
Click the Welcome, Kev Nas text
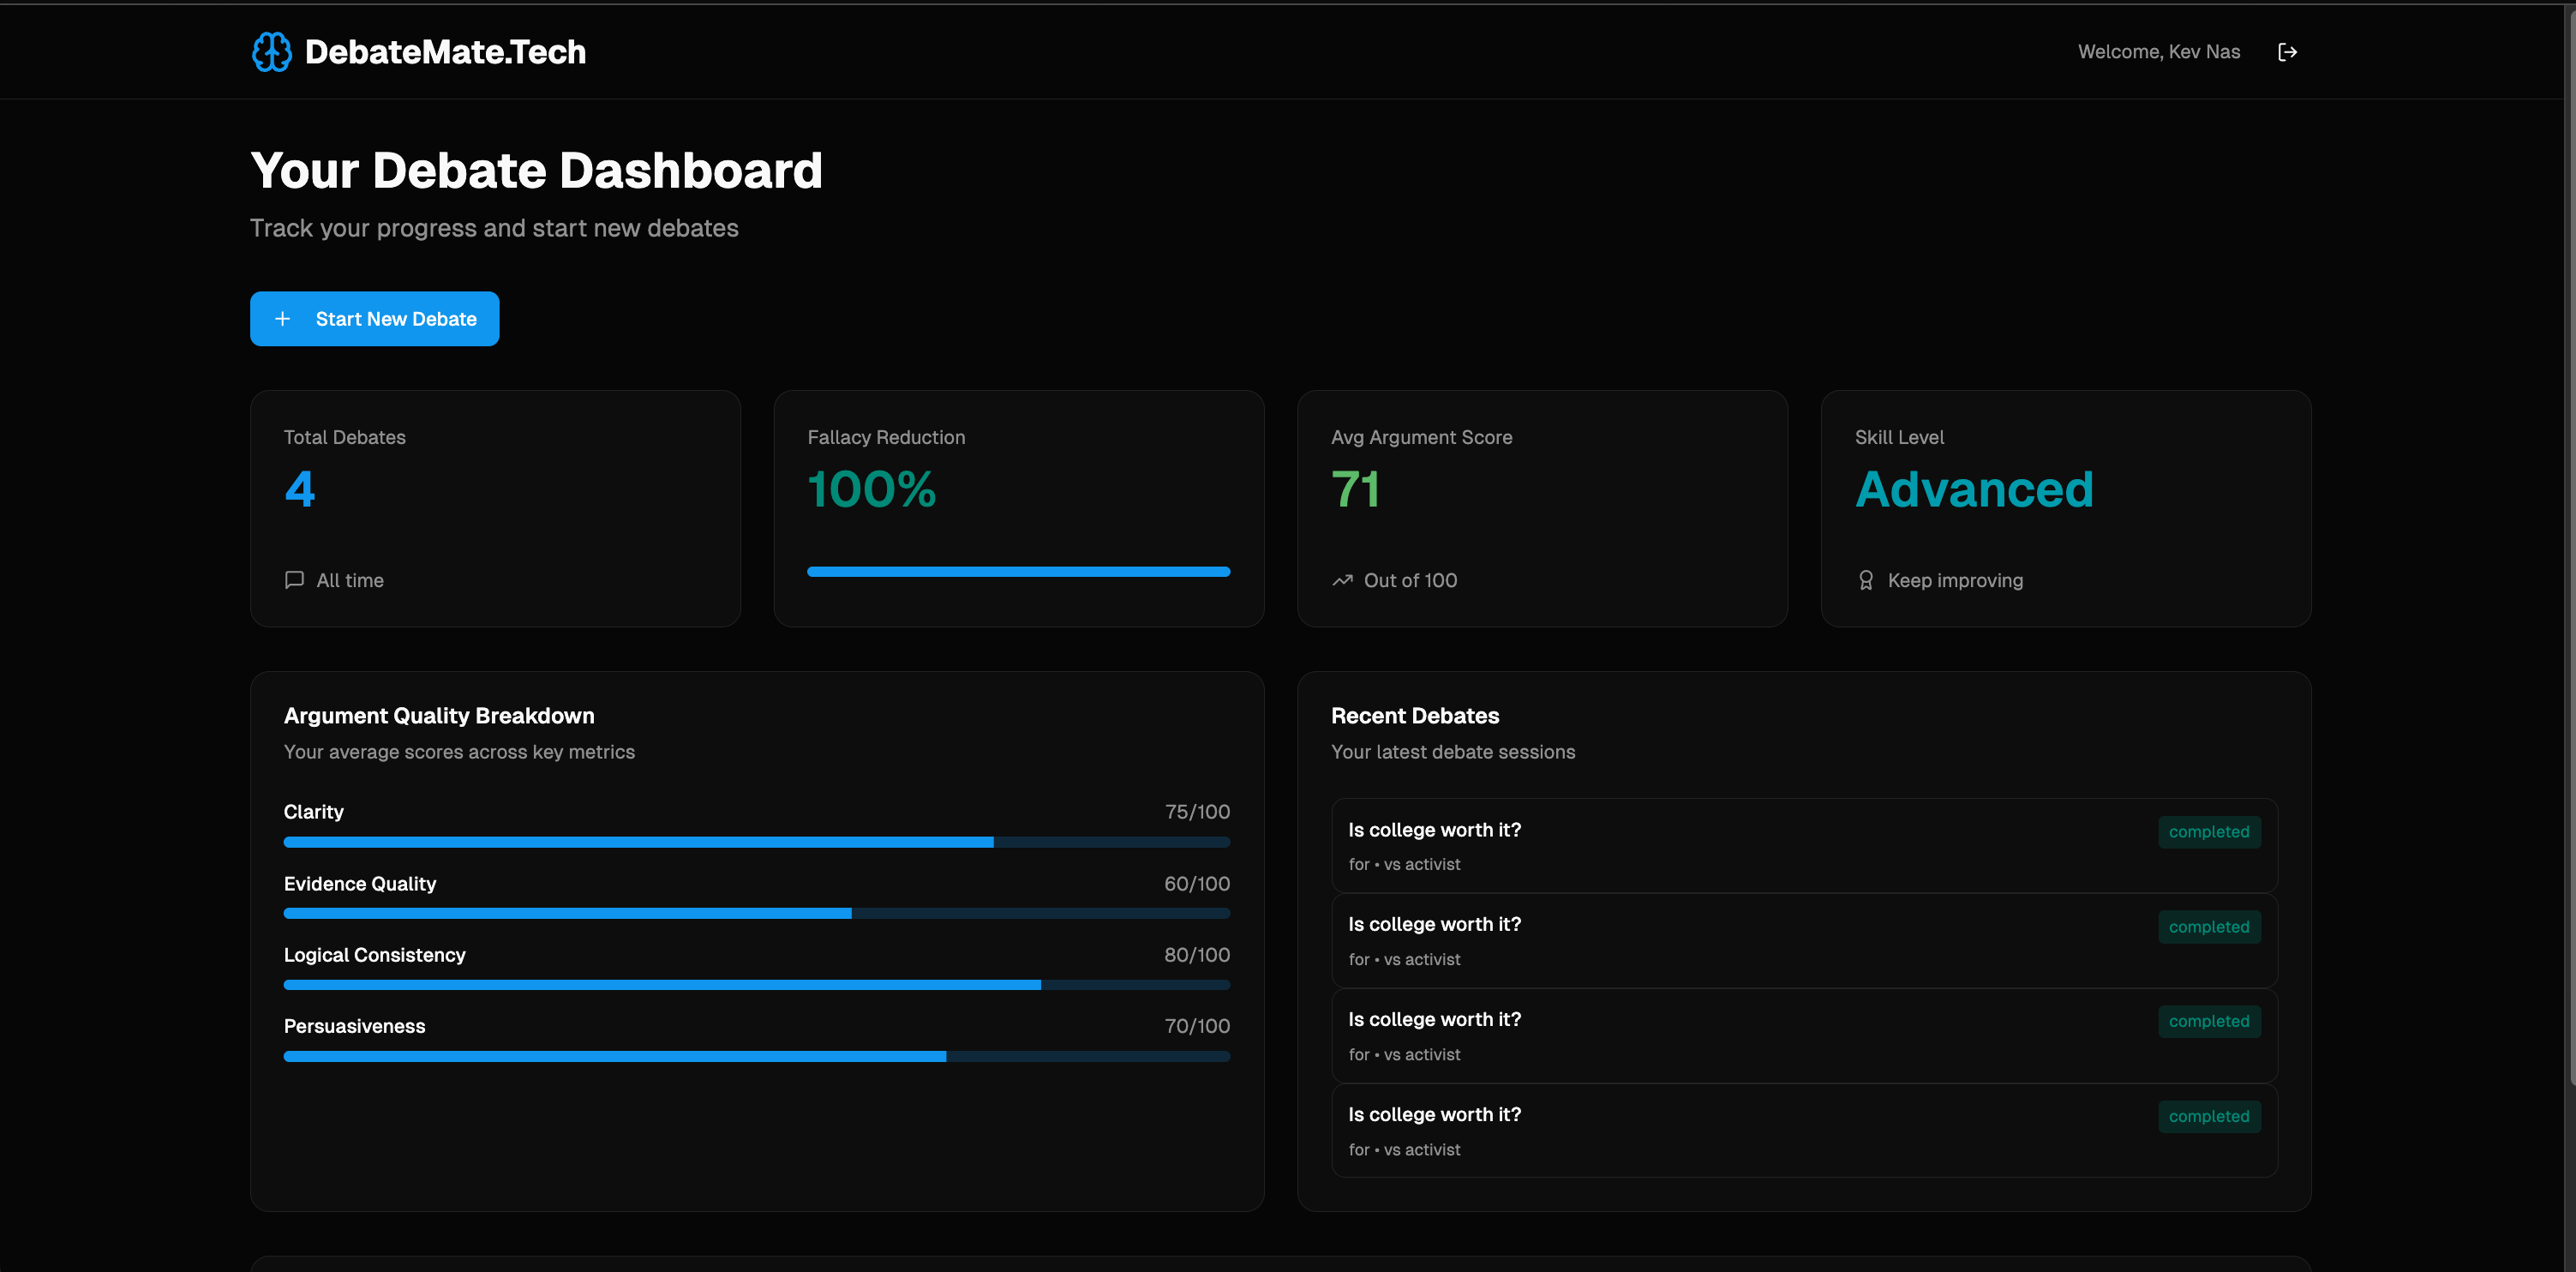2158,52
